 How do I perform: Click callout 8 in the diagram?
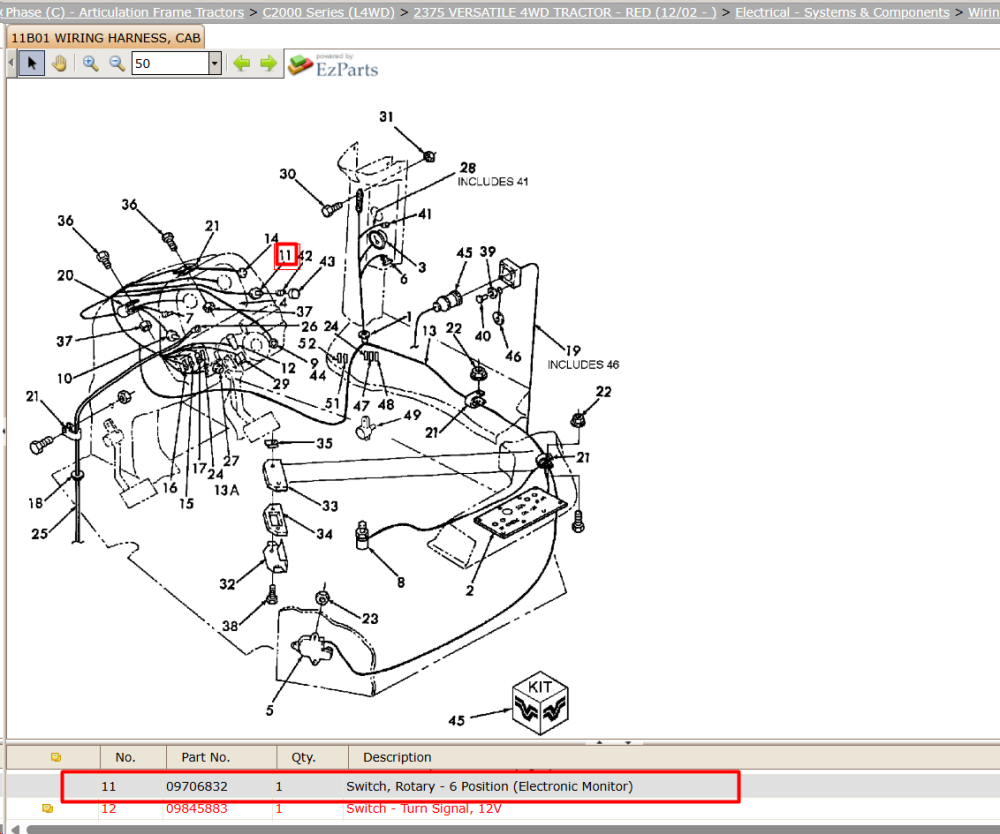click(x=401, y=582)
